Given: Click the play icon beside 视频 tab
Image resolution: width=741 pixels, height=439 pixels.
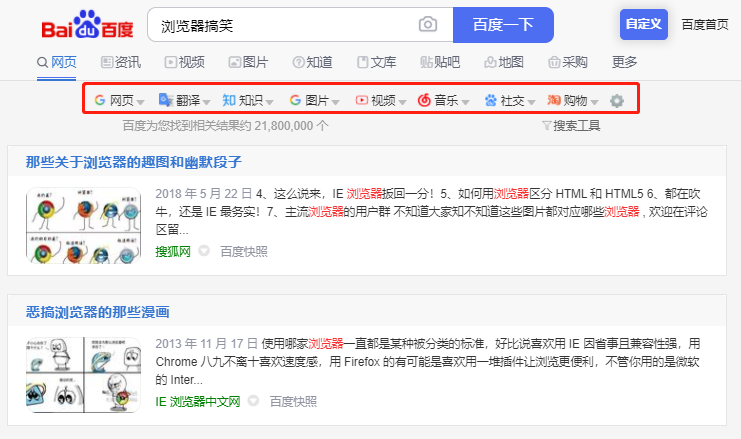Looking at the screenshot, I should pos(171,62).
